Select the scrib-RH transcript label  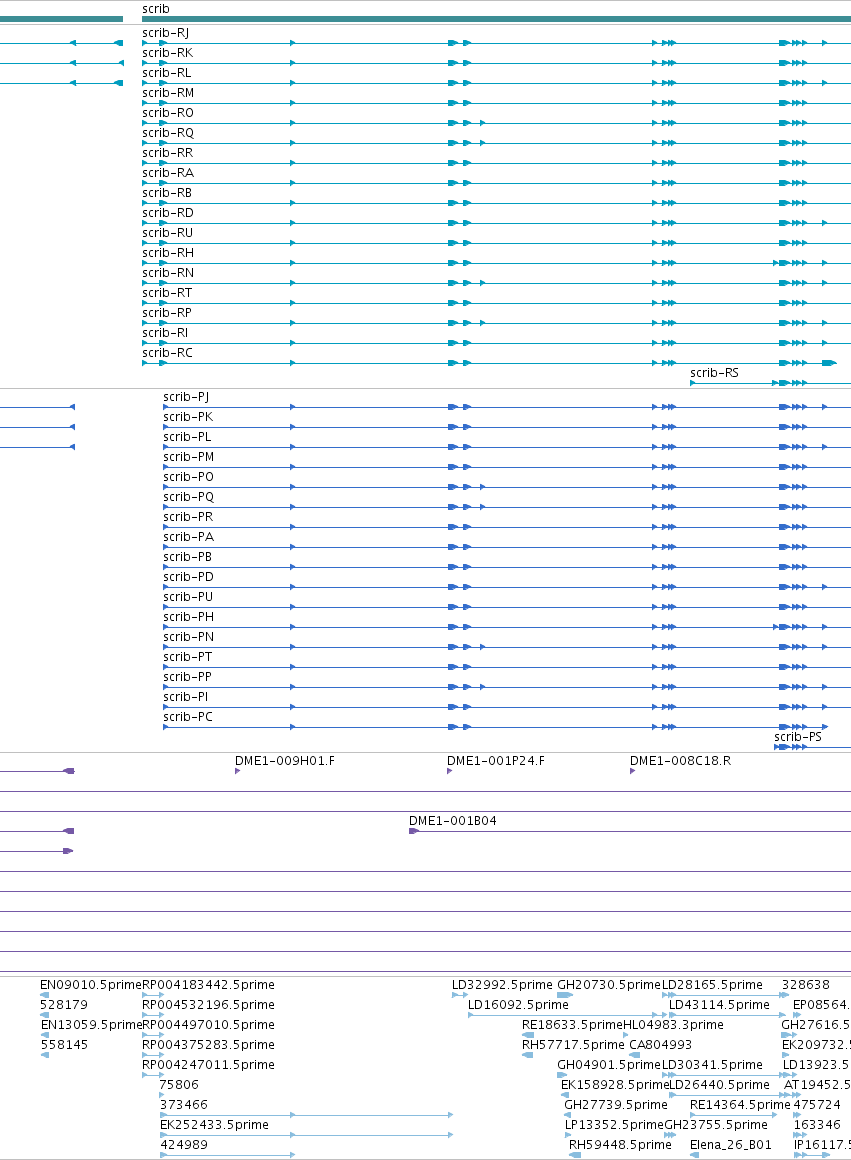[x=168, y=252]
